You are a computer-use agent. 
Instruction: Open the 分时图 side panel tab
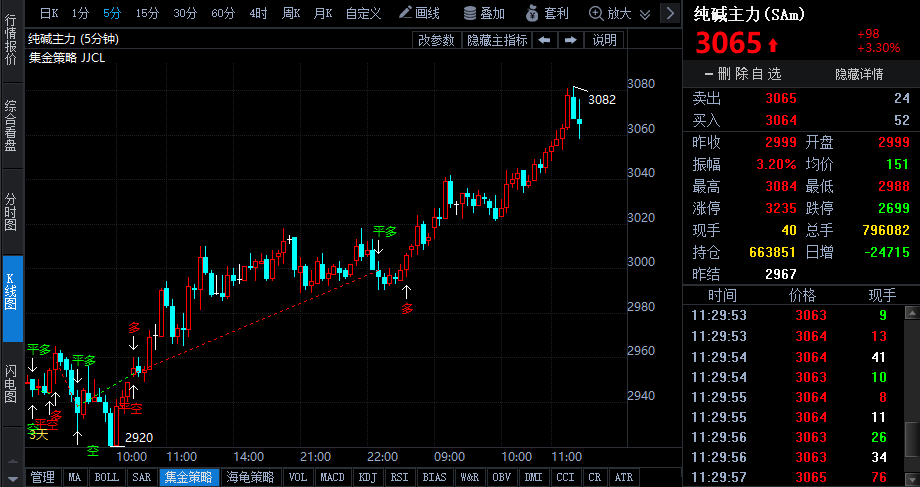(11, 211)
